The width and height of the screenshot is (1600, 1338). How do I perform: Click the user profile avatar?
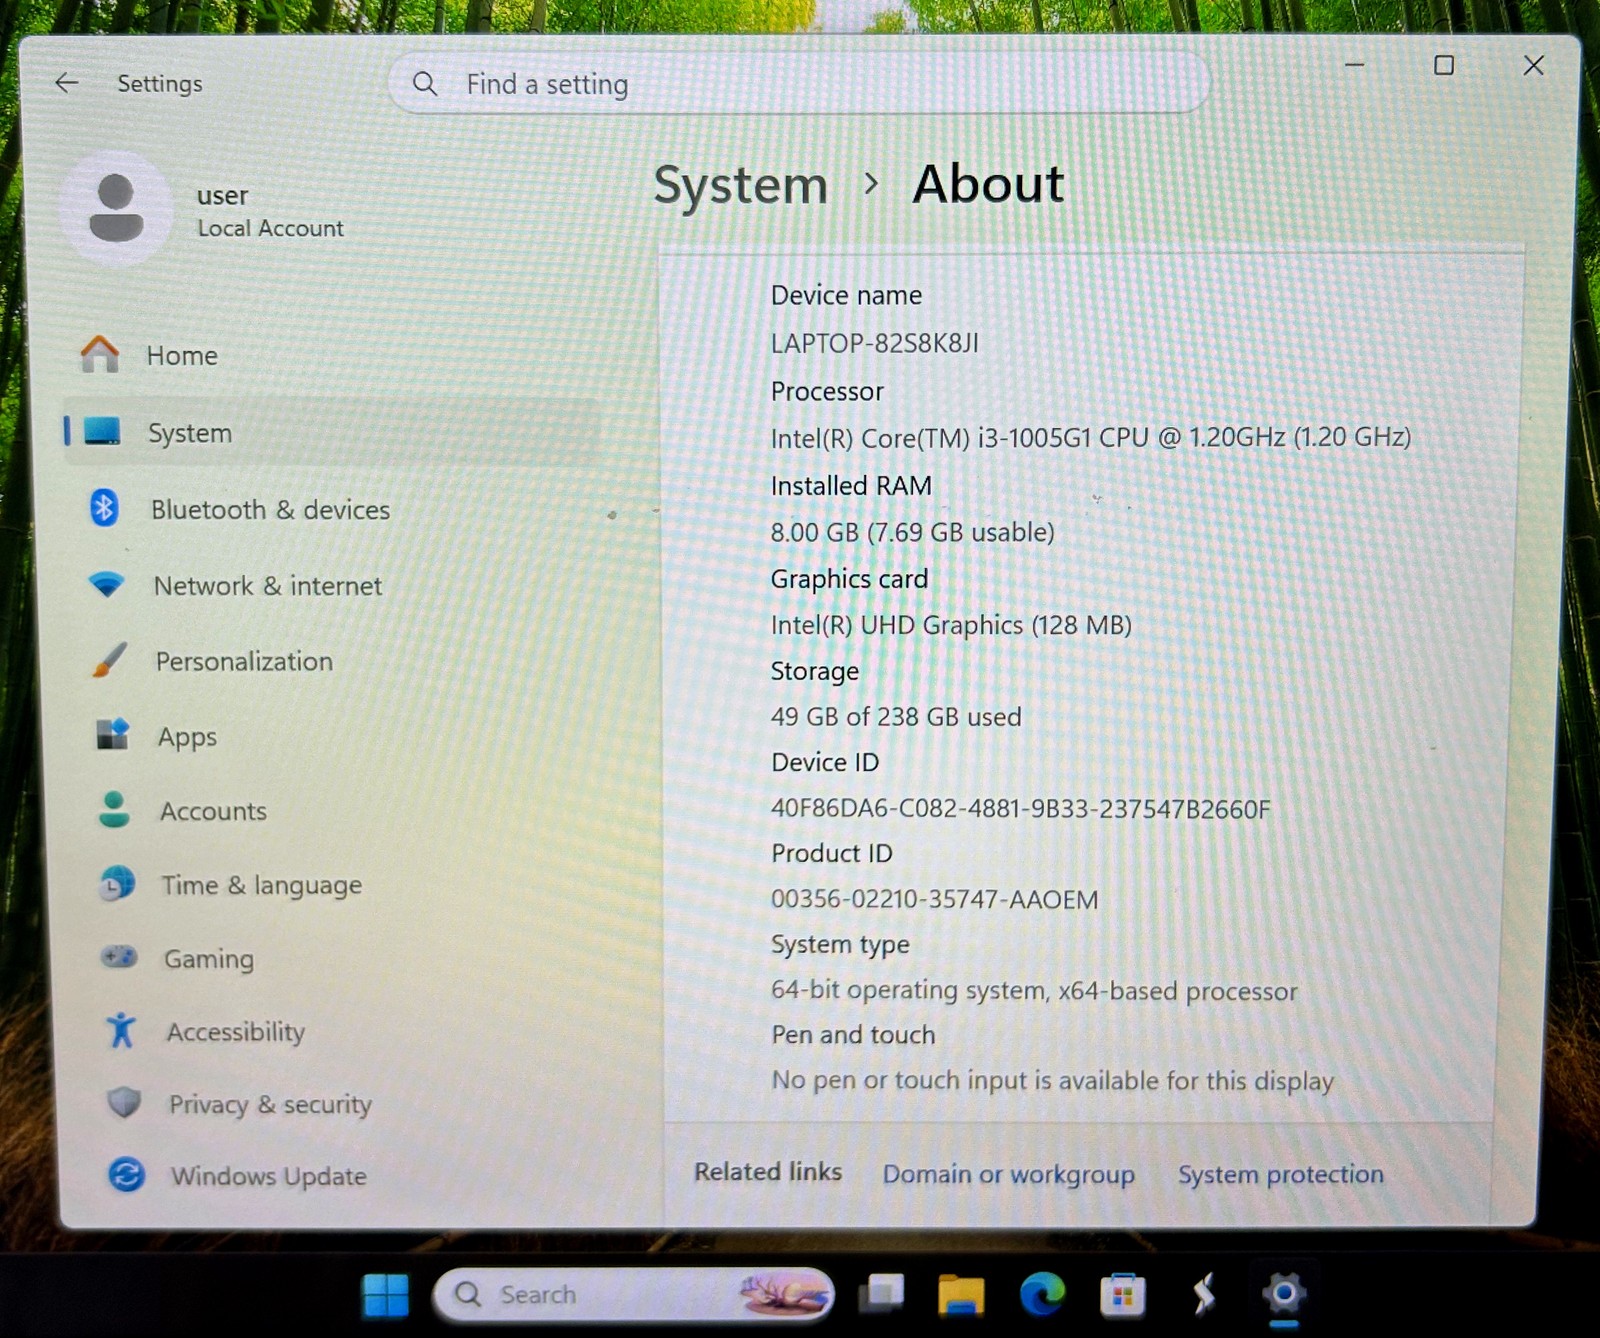click(x=116, y=208)
